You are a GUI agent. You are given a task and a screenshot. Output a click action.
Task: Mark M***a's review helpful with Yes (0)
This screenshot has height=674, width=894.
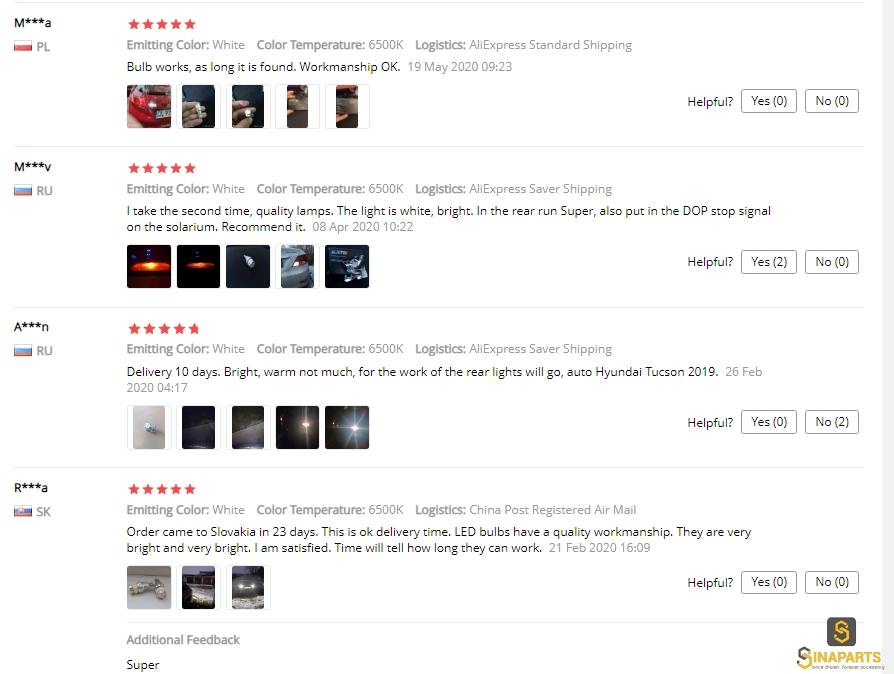[769, 101]
